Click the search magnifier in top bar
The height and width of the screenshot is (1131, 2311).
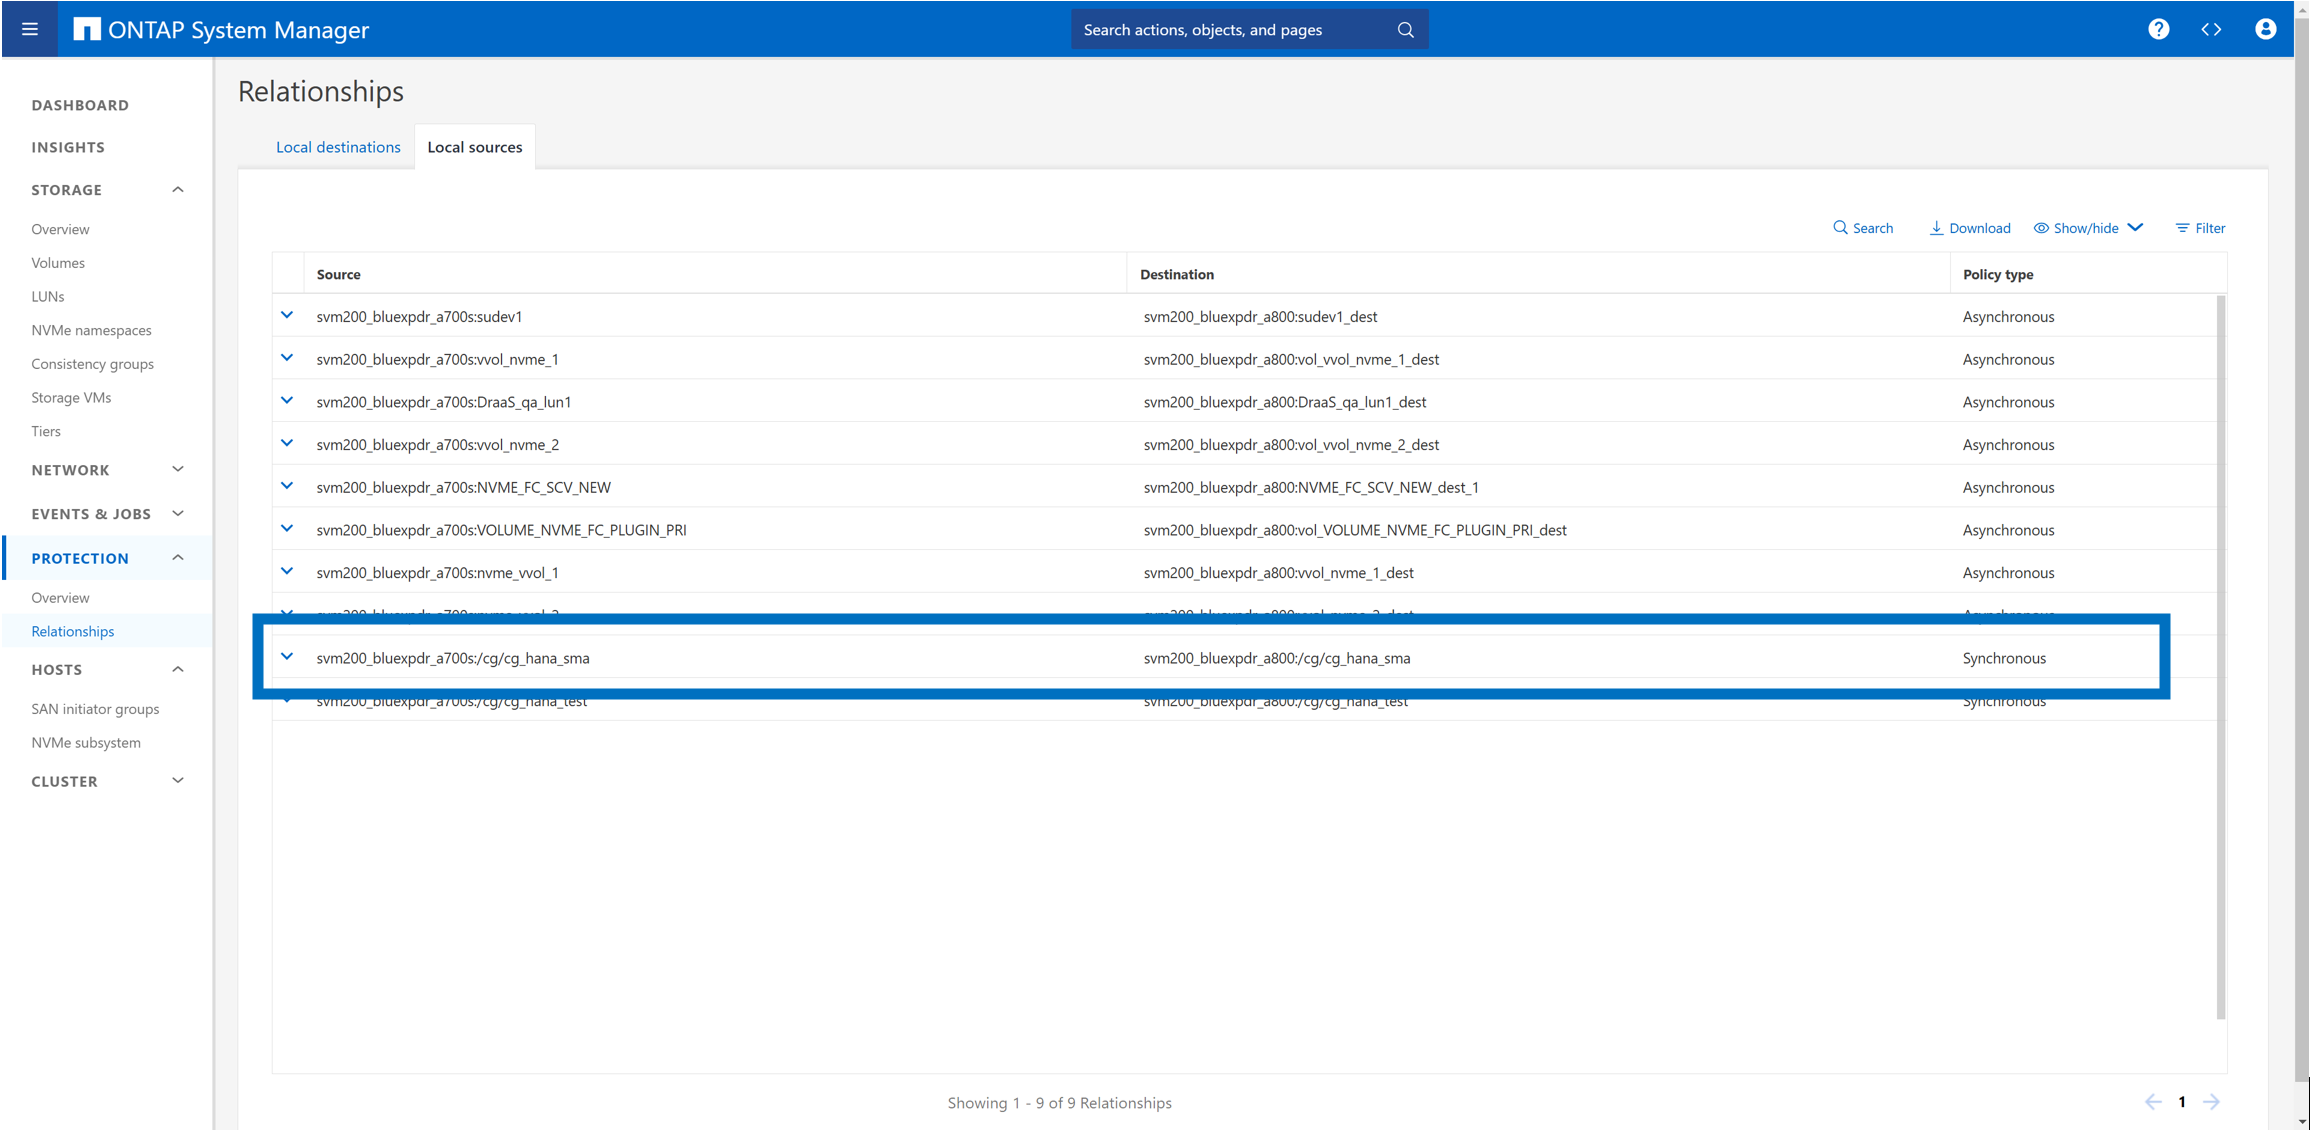(1405, 30)
